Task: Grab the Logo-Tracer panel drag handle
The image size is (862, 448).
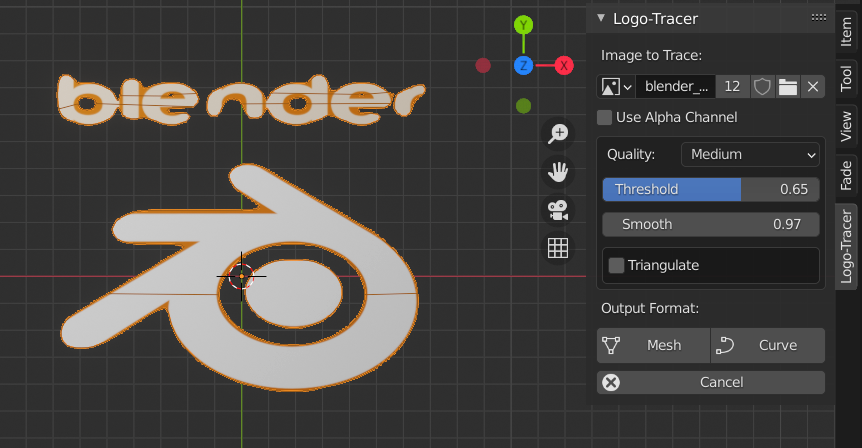Action: pyautogui.click(x=819, y=18)
